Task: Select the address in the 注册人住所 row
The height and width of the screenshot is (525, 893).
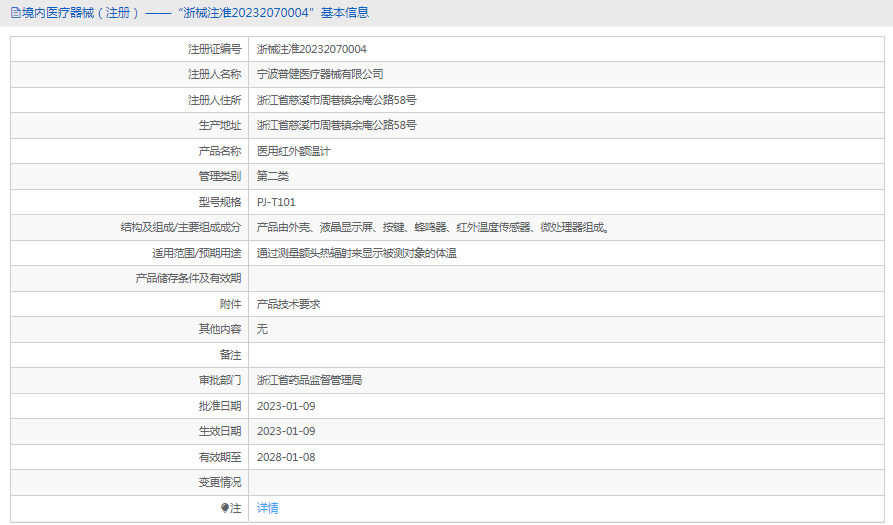Action: (337, 100)
